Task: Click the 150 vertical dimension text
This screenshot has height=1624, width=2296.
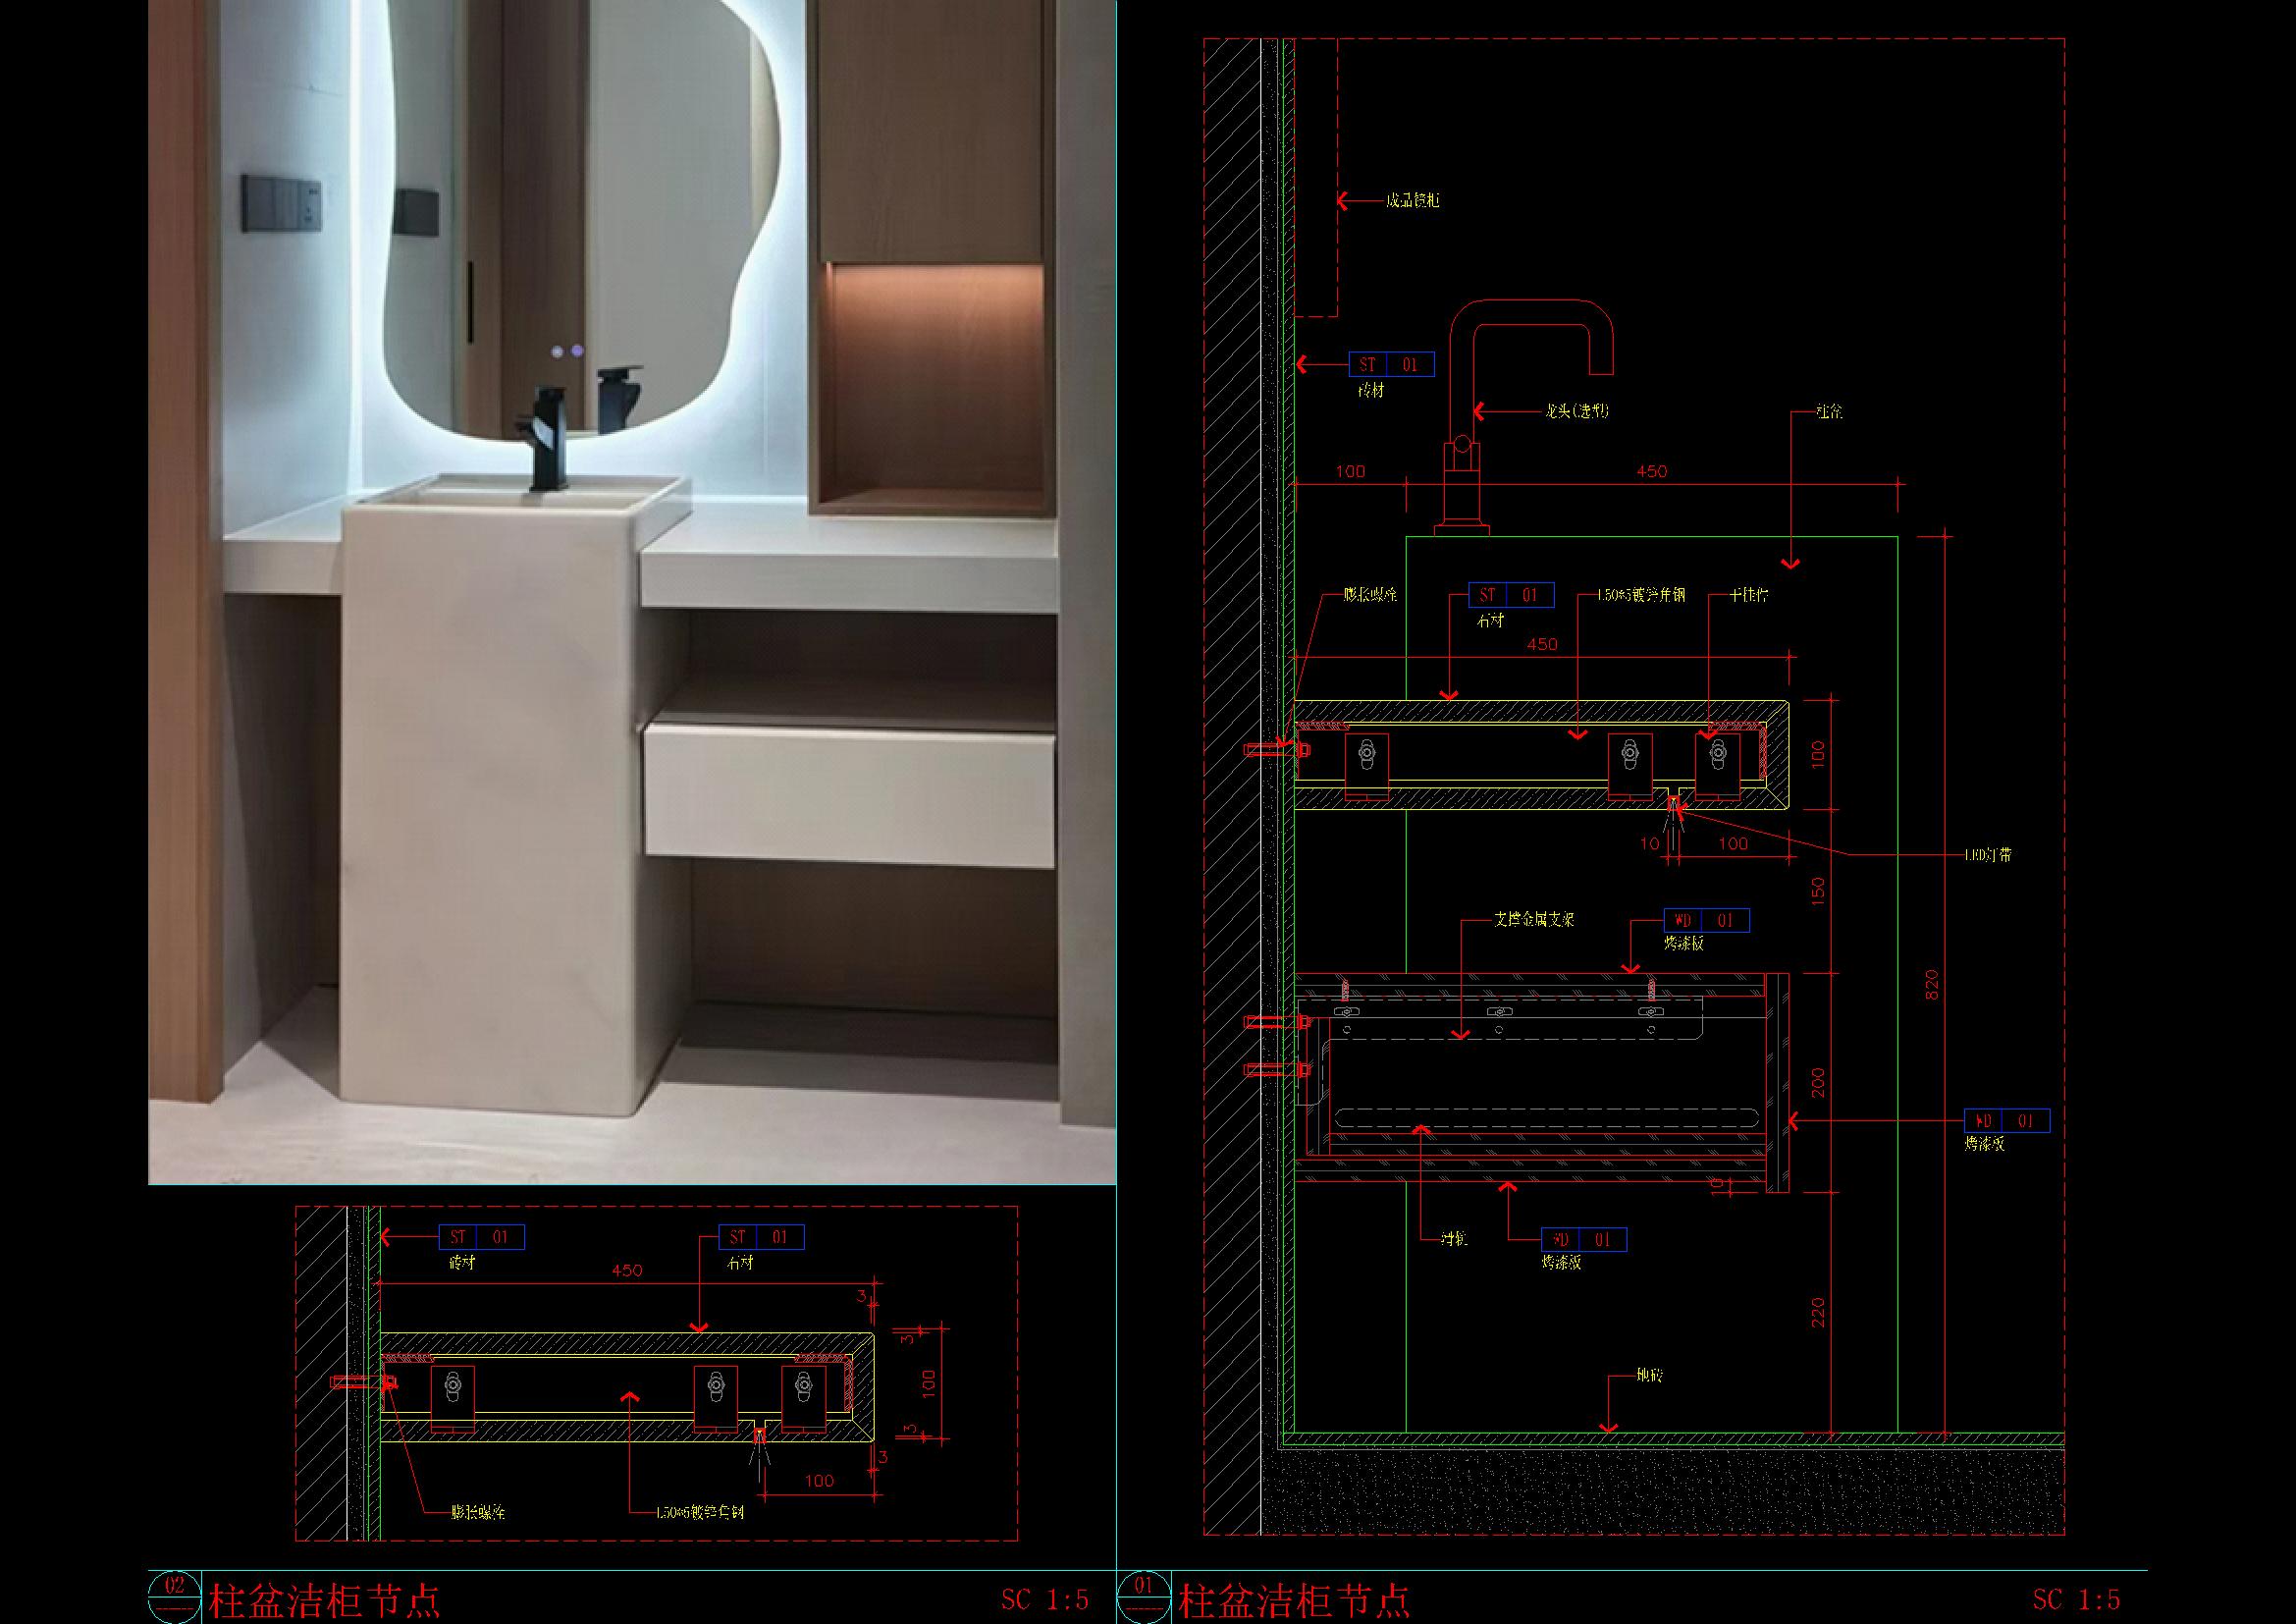Action: tap(1817, 890)
